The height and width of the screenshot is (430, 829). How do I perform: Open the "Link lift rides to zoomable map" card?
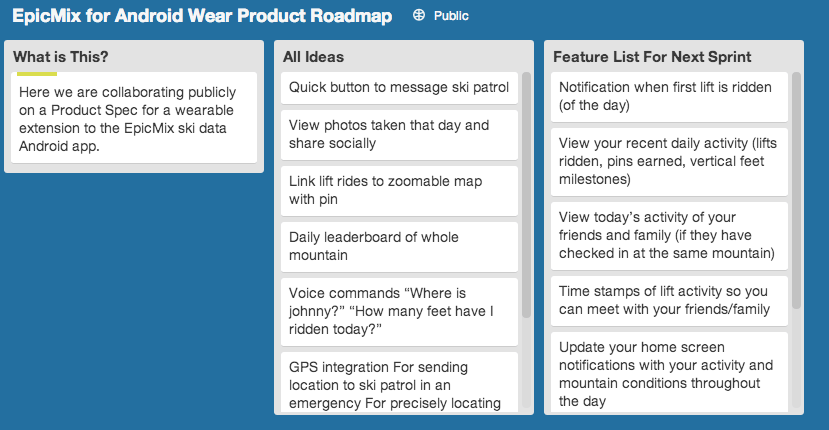tap(399, 191)
